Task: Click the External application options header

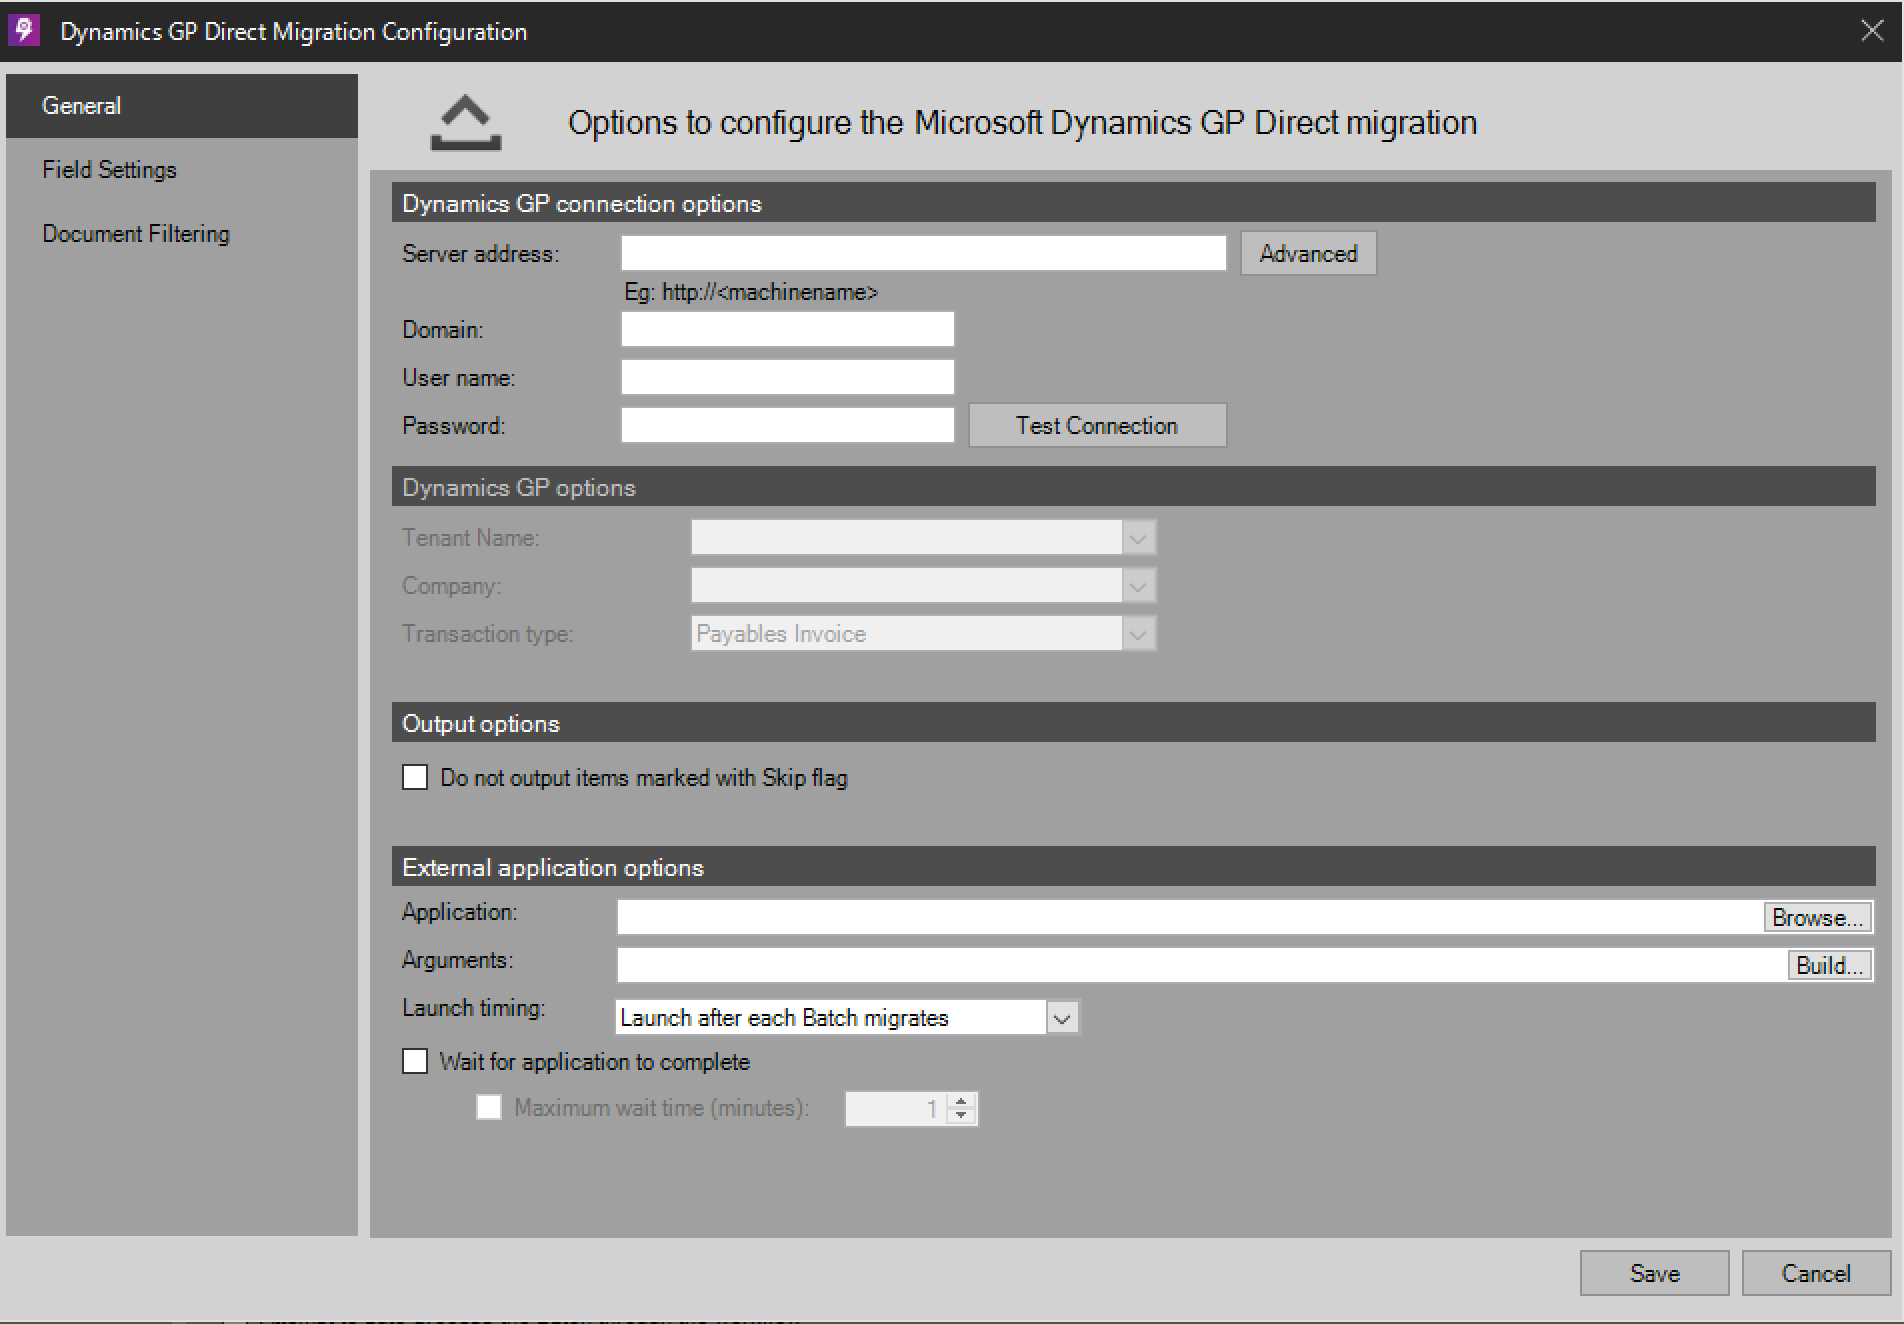Action: [1134, 867]
